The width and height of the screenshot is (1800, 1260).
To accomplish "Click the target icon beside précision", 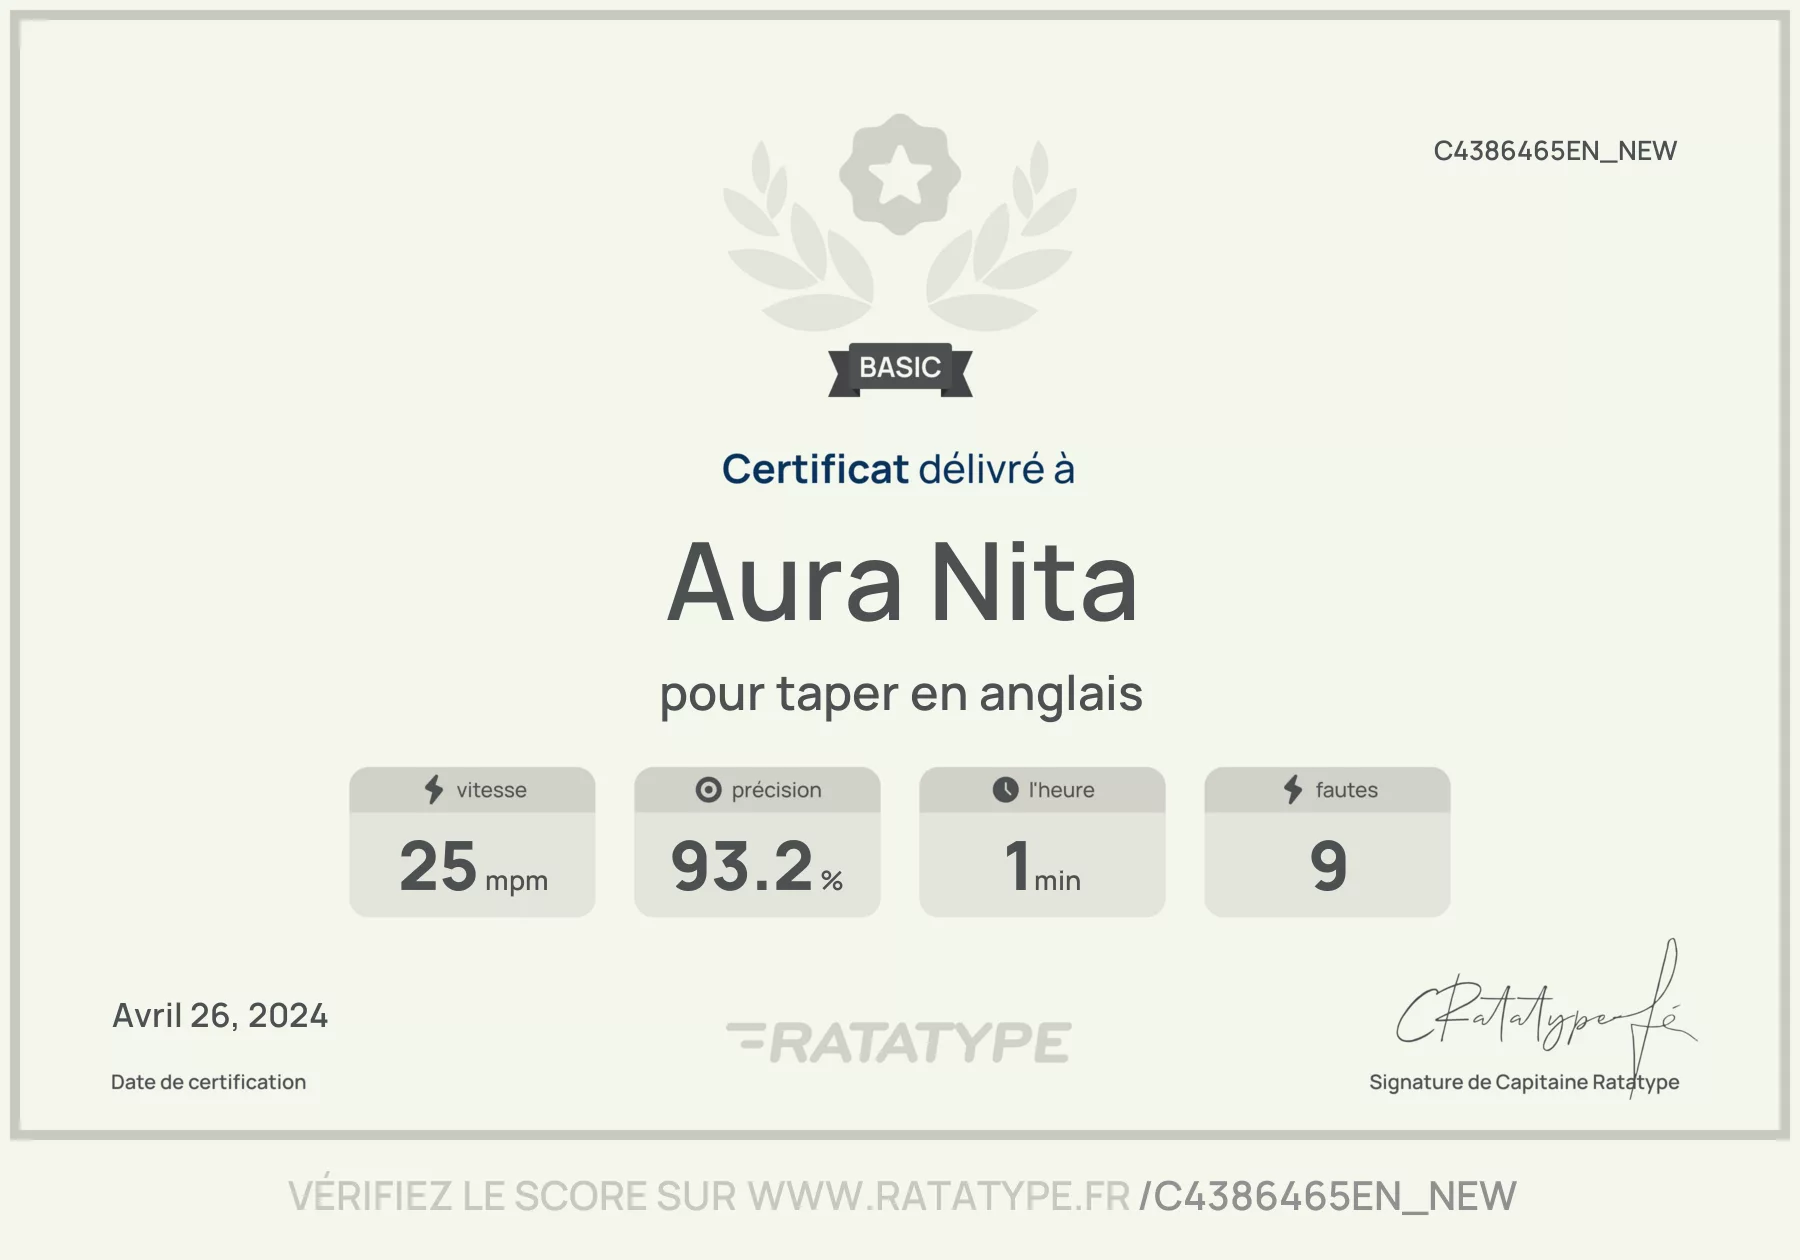I will pos(708,790).
